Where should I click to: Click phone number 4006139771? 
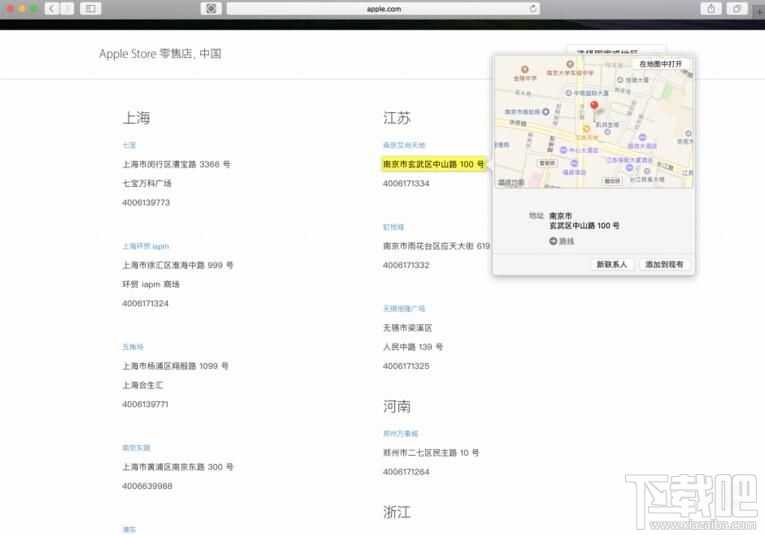pyautogui.click(x=145, y=404)
